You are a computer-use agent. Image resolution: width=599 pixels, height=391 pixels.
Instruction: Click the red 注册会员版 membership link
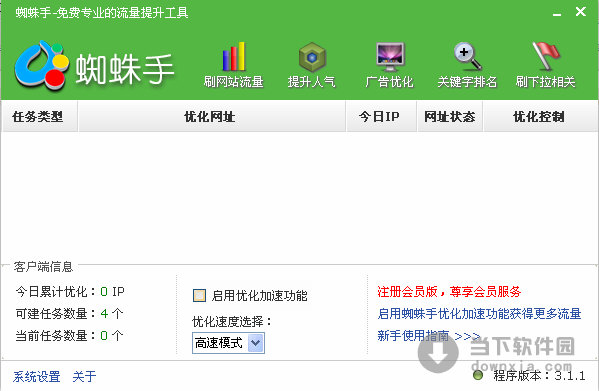click(x=449, y=292)
